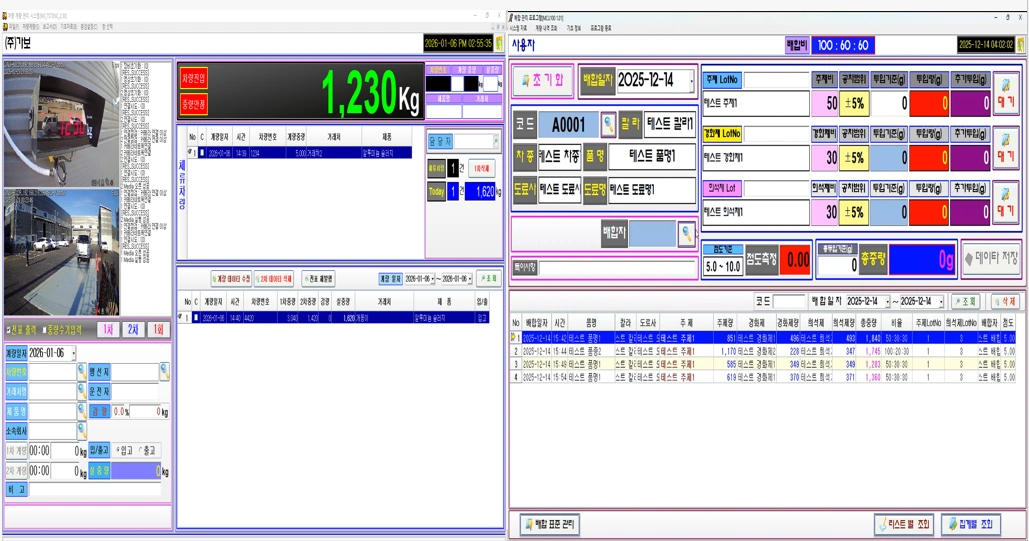The width and height of the screenshot is (1029, 541).
Task: Select row with vehicle number 1234
Action: tap(300, 152)
